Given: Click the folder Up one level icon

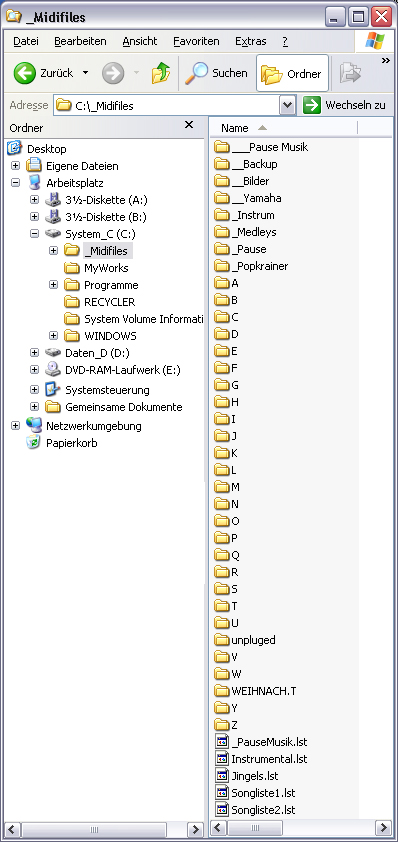Looking at the screenshot, I should coord(161,73).
